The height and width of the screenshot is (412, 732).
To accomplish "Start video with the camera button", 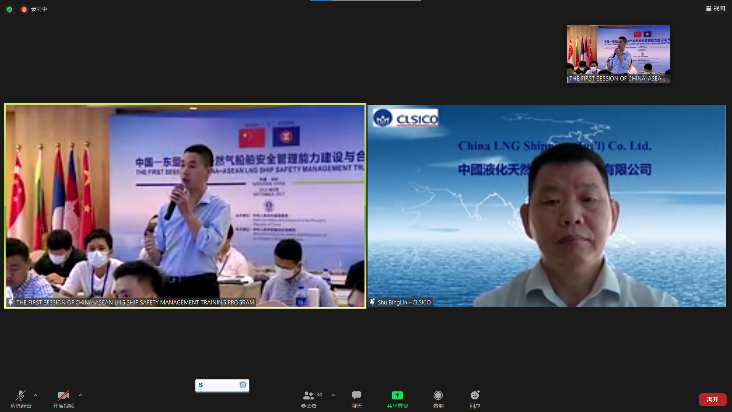I will click(x=63, y=398).
